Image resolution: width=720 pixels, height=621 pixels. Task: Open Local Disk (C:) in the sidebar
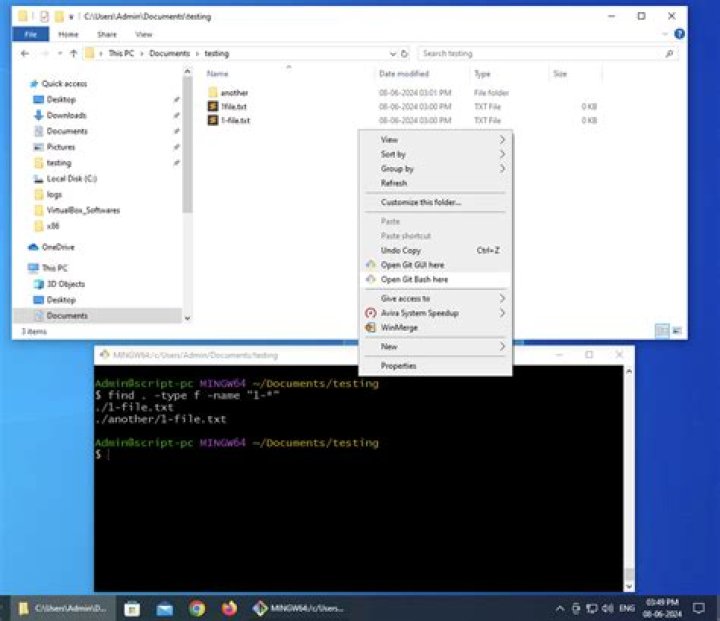pos(72,179)
